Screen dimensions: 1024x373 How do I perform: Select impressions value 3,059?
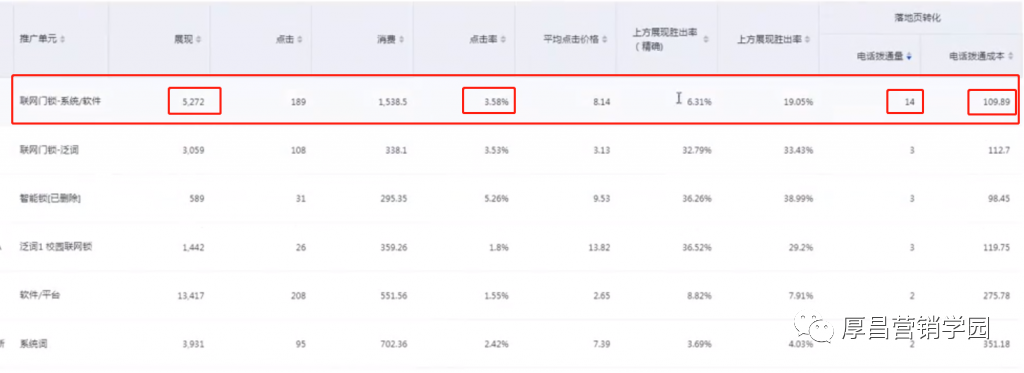click(193, 150)
